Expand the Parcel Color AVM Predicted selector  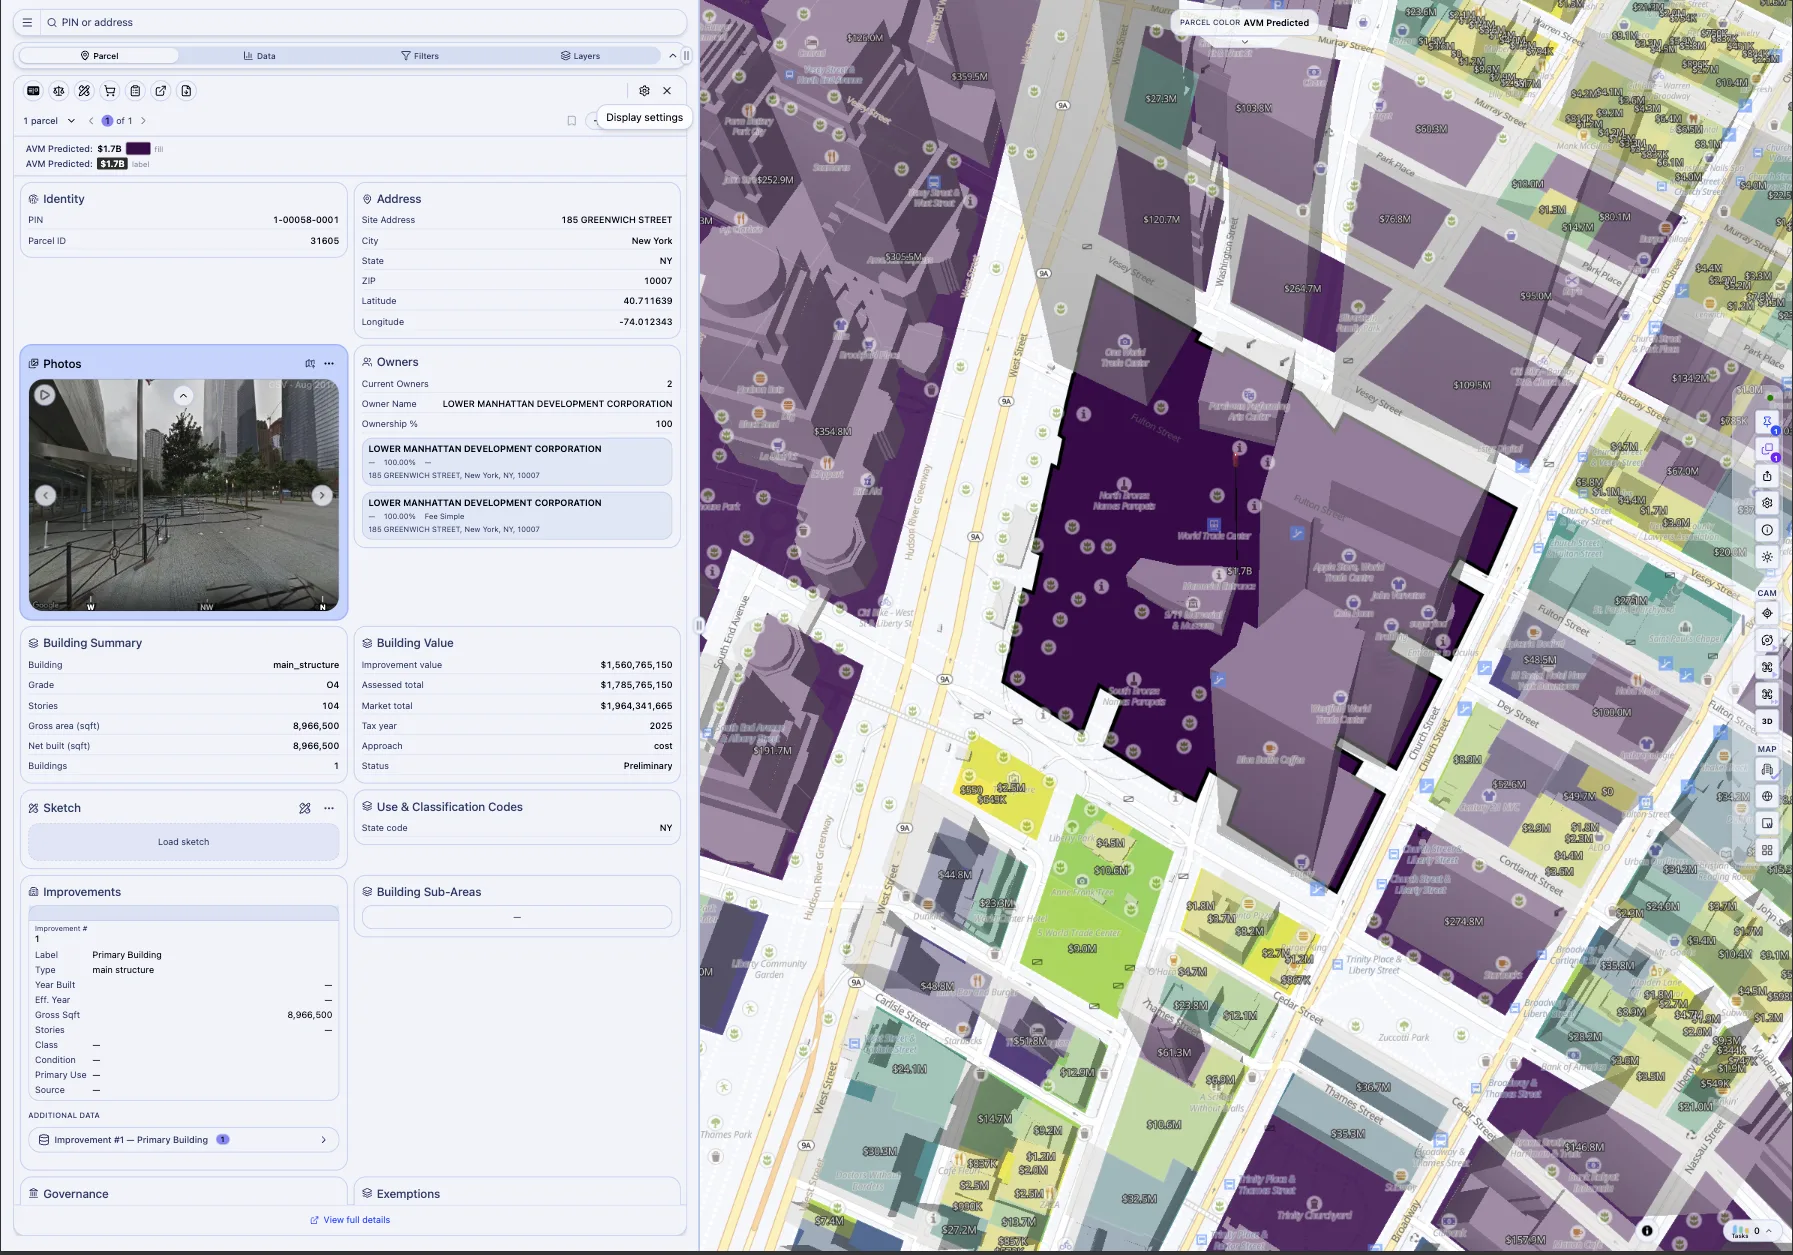tap(1244, 22)
